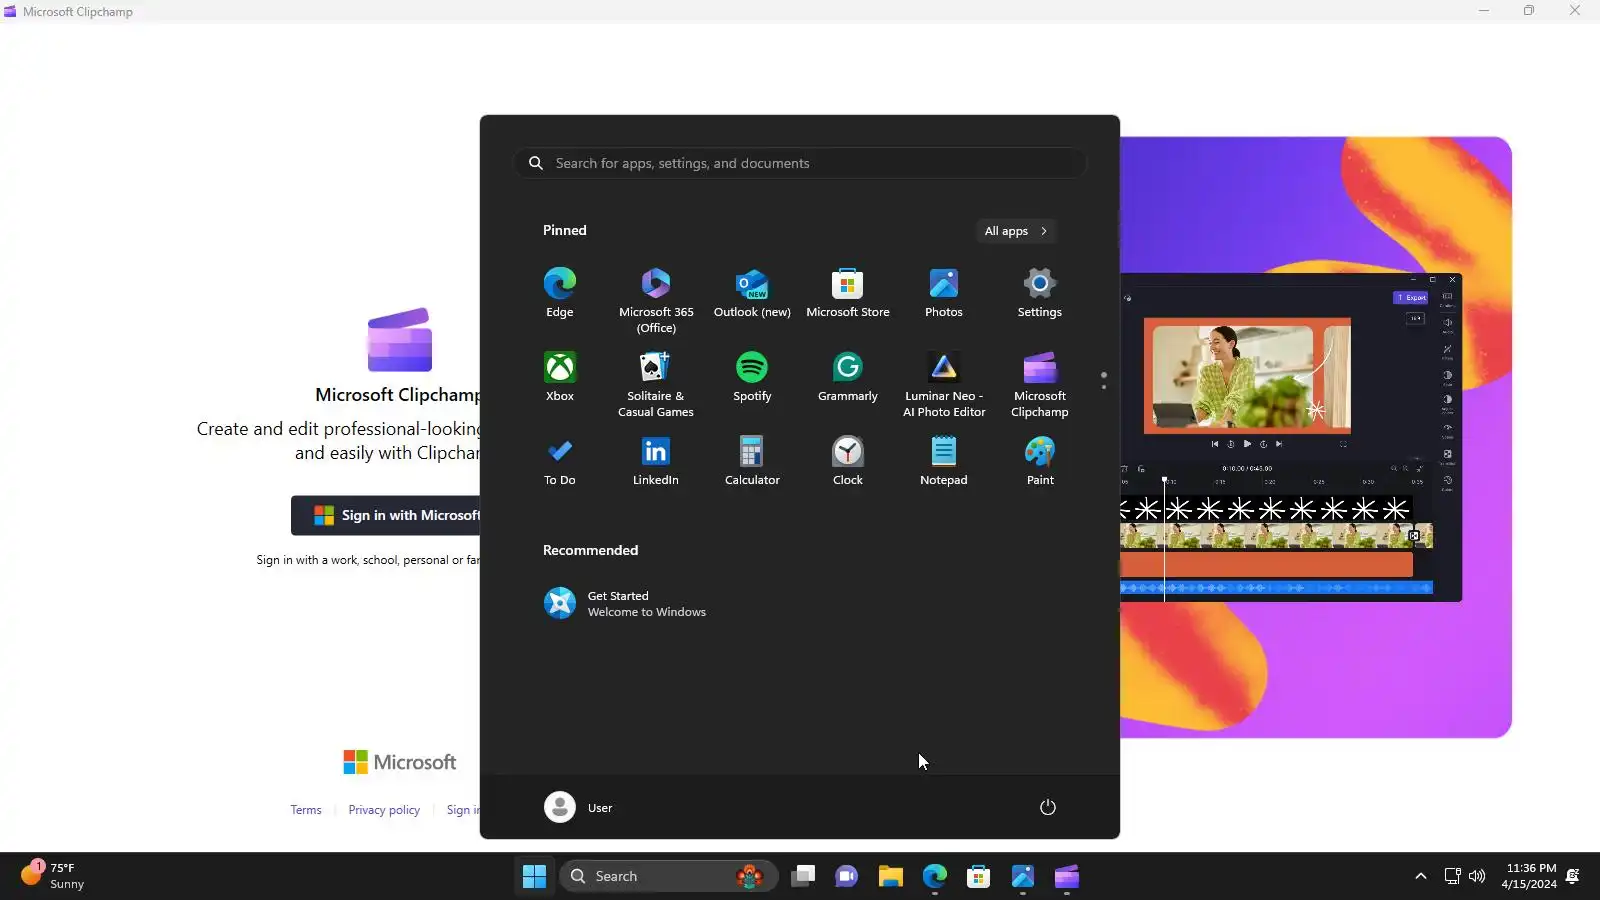Open the User account menu
The width and height of the screenshot is (1600, 900).
579,807
